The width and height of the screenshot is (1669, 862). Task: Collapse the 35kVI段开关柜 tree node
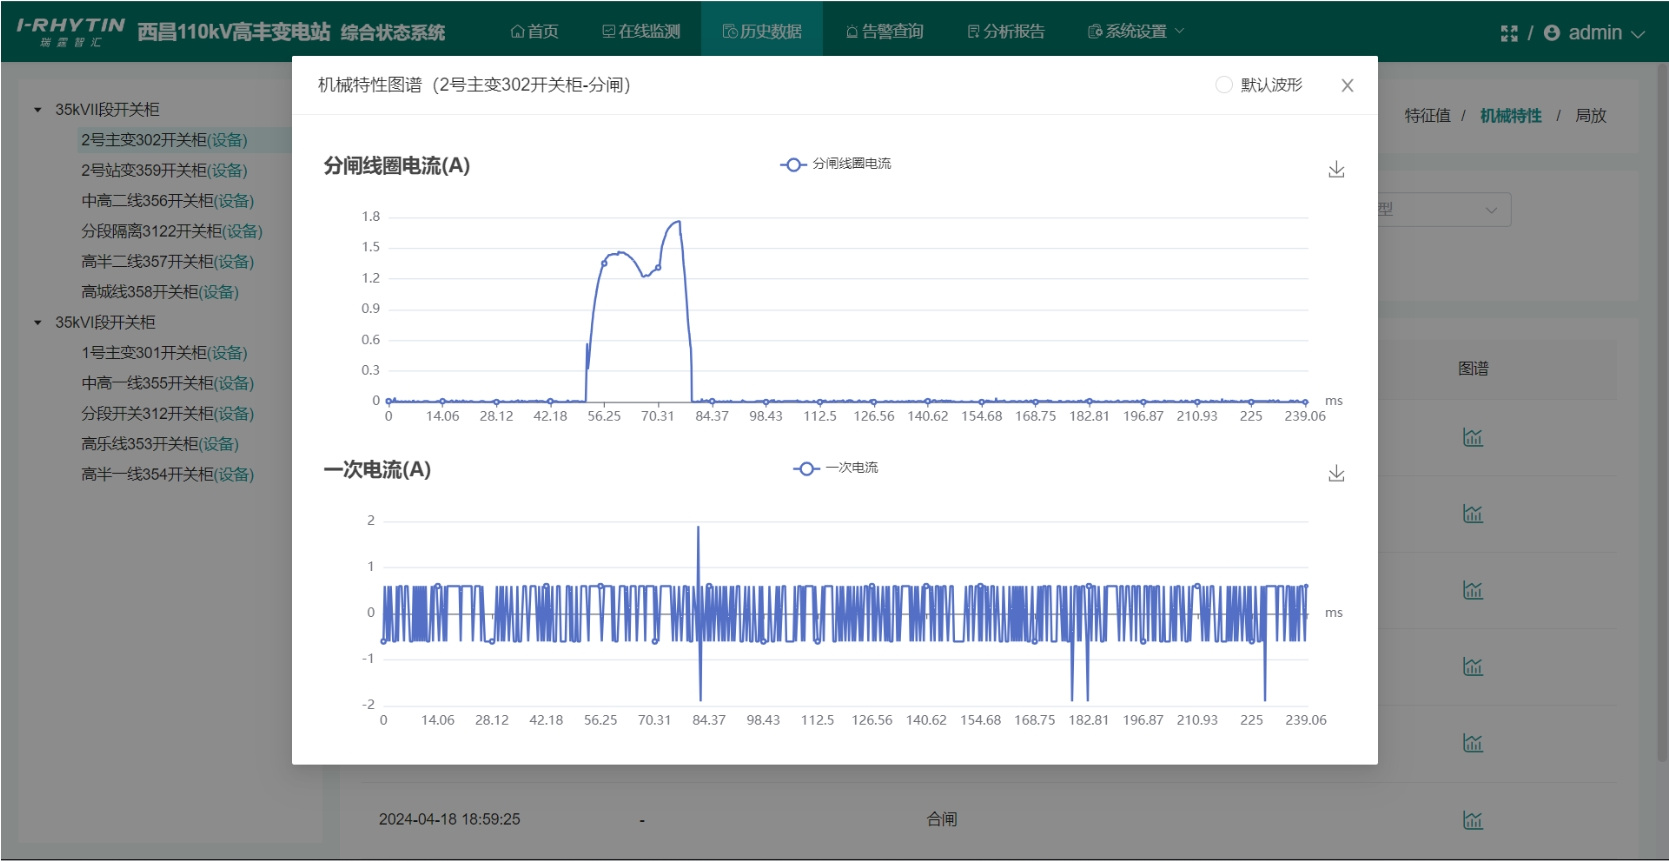pos(38,323)
